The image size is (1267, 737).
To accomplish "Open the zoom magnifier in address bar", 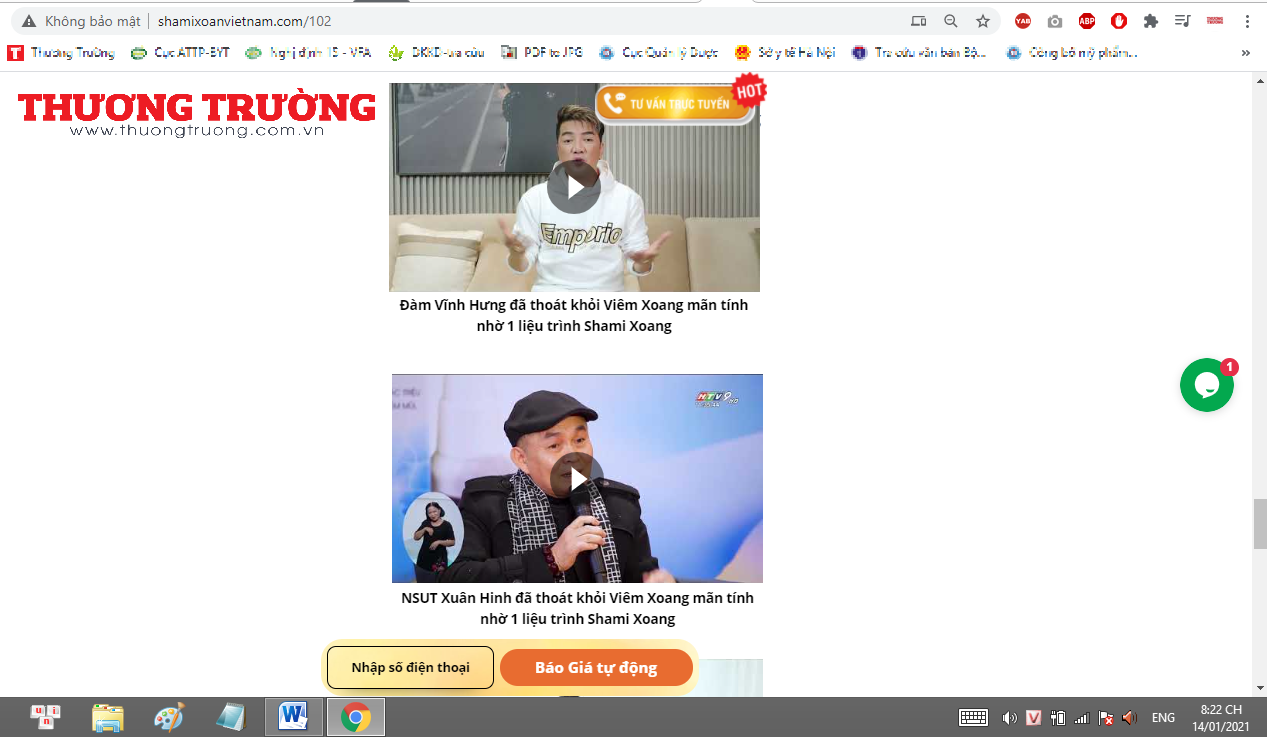I will coord(951,21).
